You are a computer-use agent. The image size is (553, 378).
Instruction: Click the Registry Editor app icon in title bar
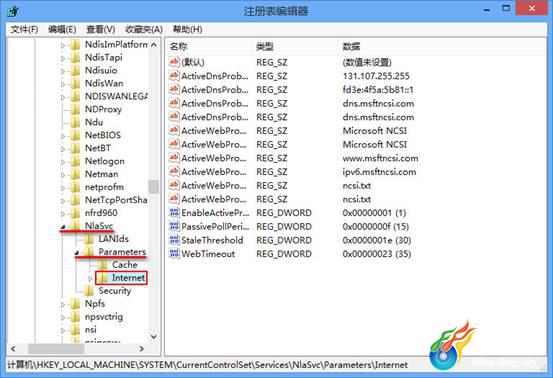13,11
